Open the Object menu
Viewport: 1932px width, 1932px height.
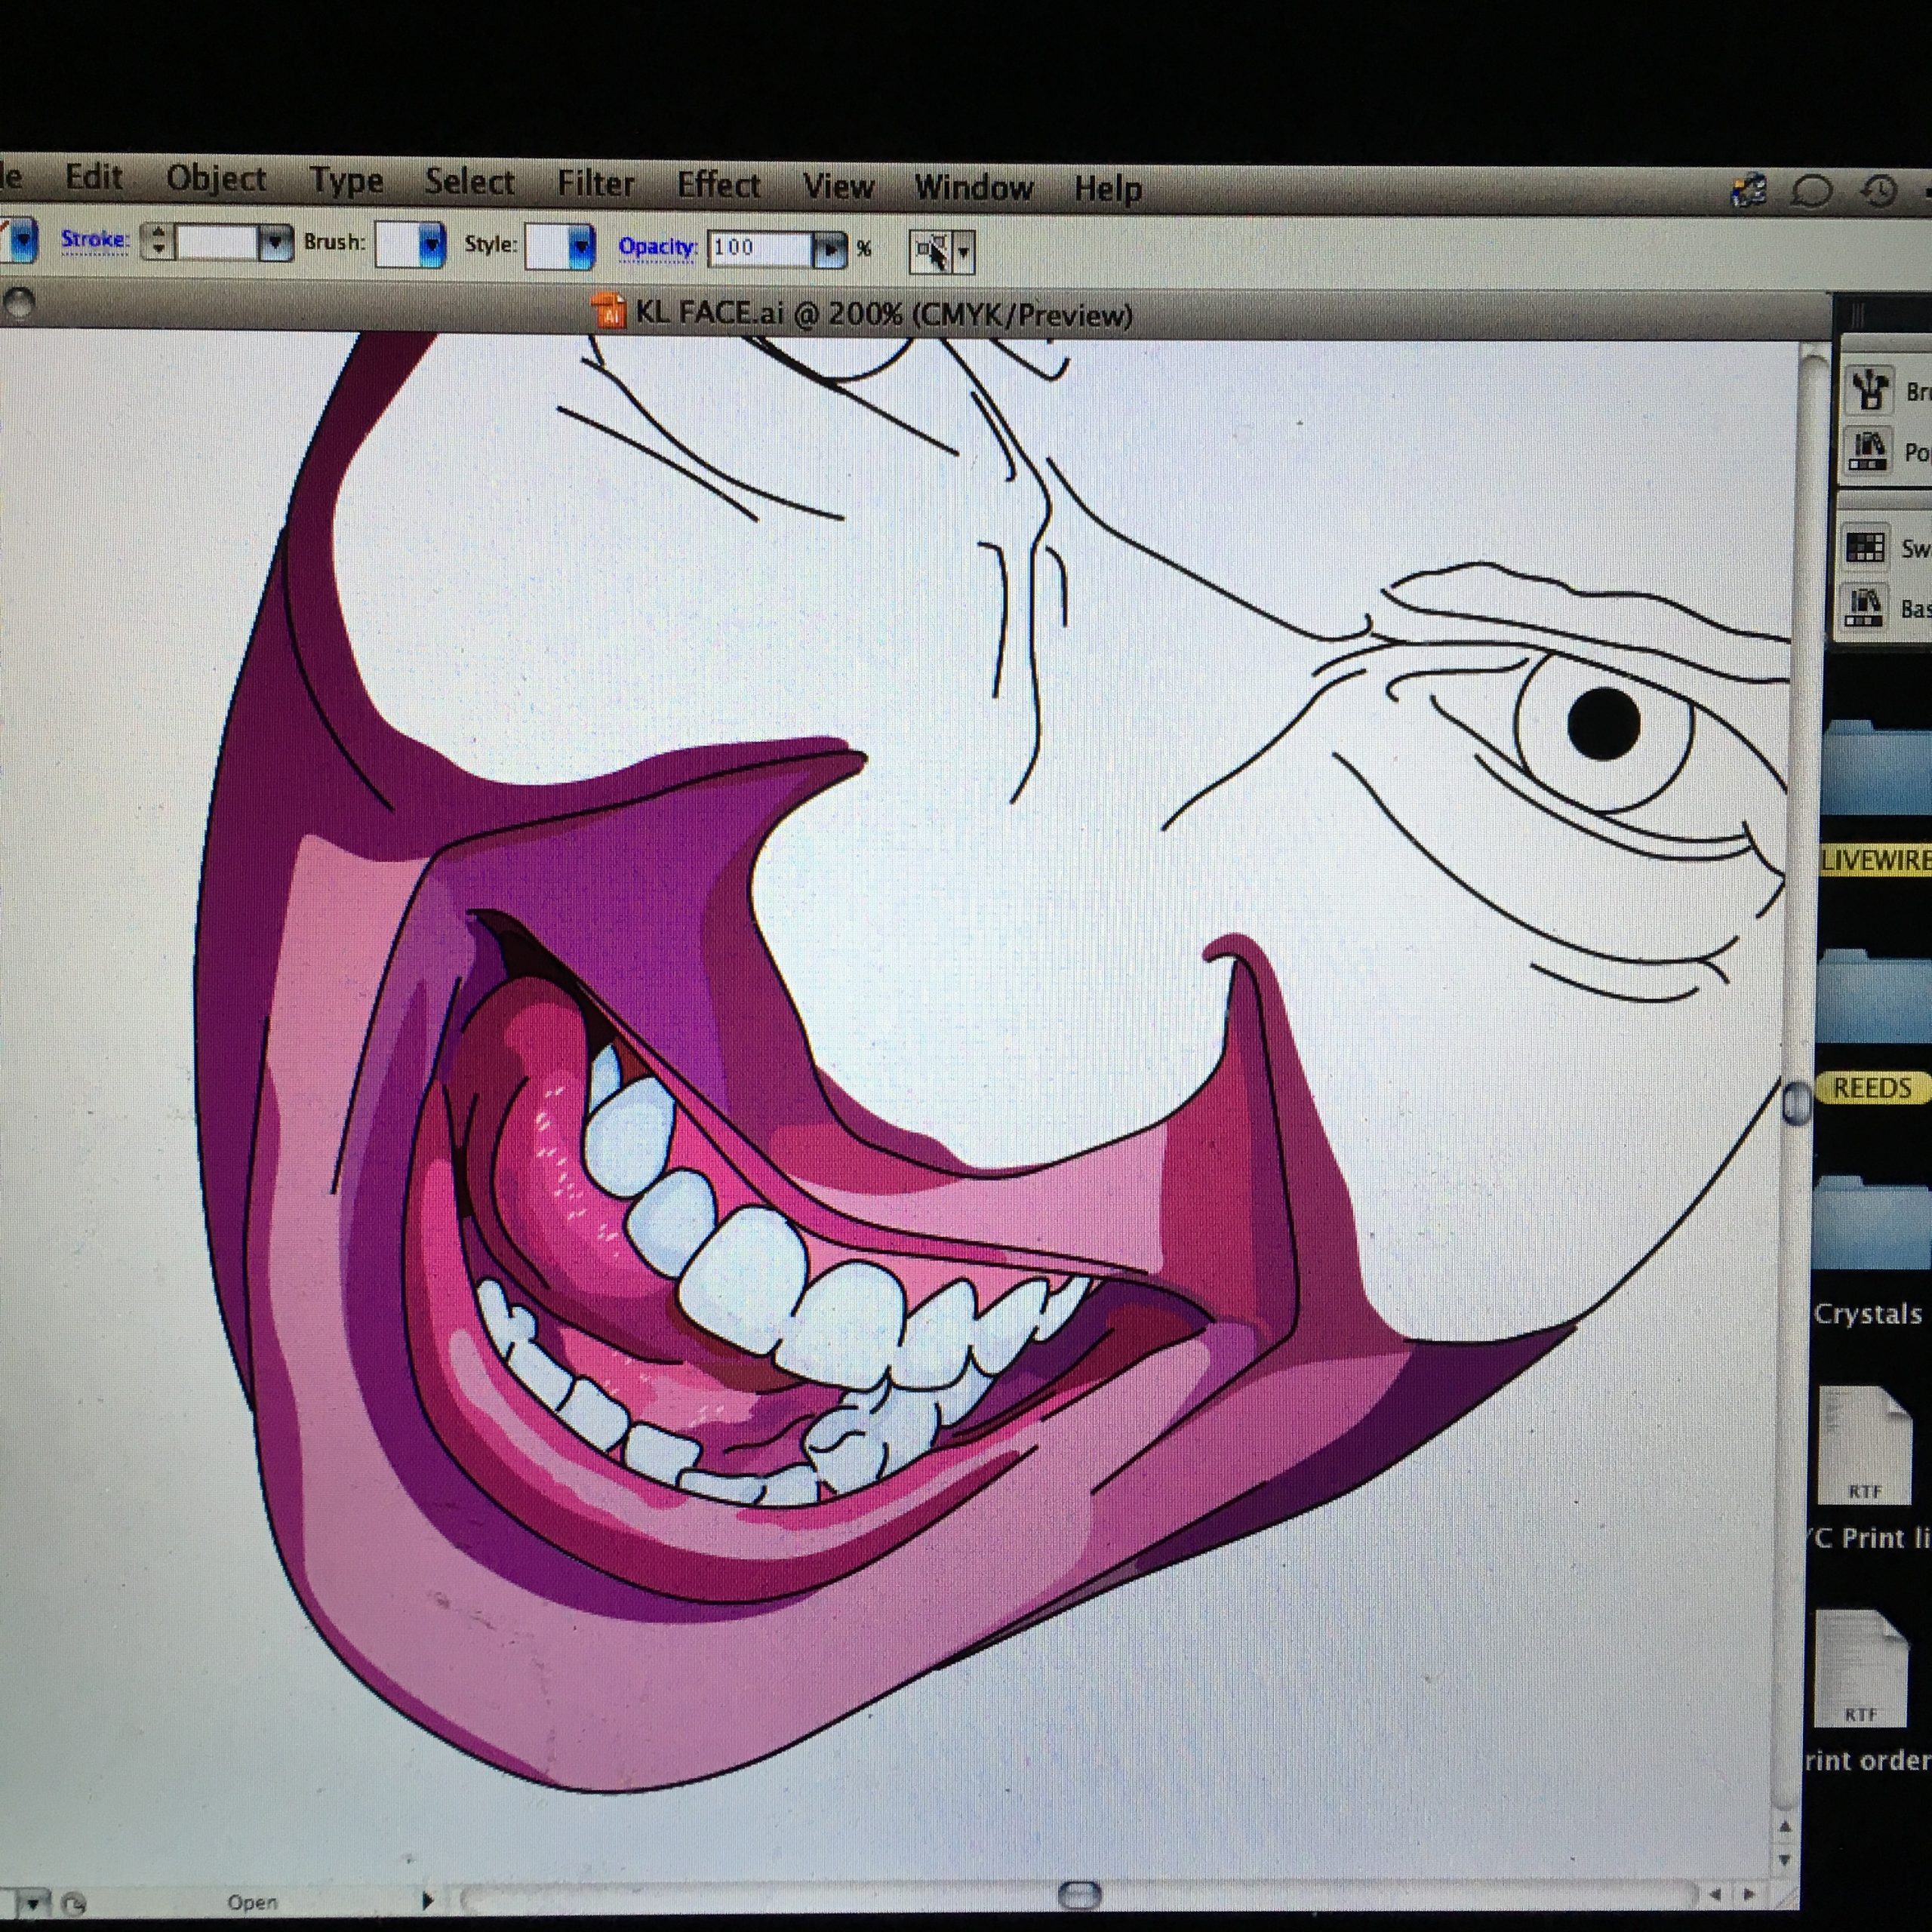pos(216,178)
